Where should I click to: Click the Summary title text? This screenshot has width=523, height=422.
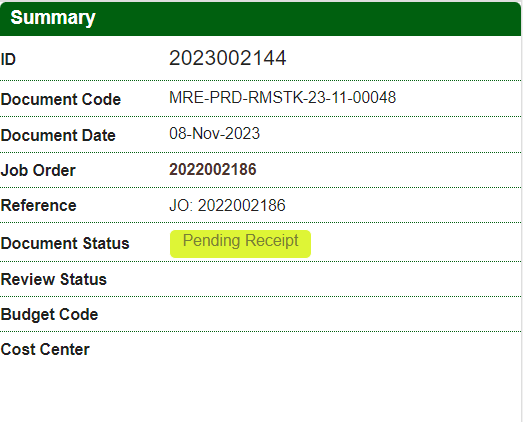click(53, 18)
